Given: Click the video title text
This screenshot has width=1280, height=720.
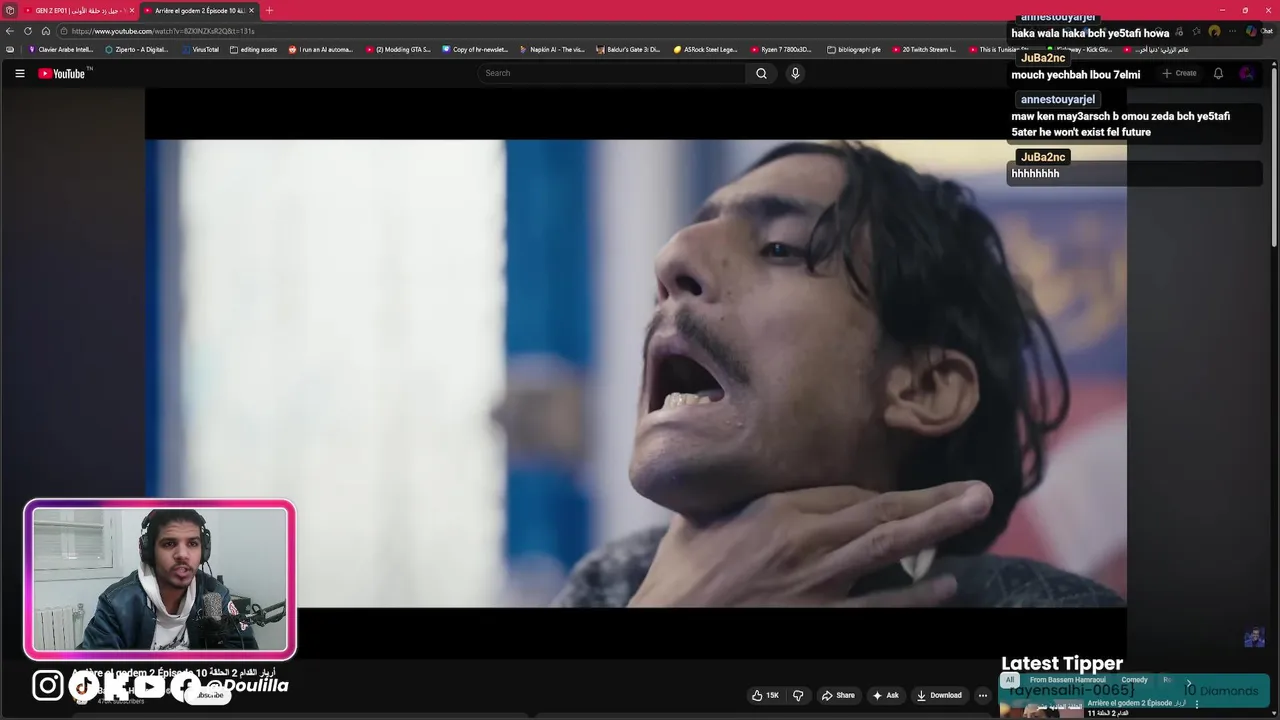Looking at the screenshot, I should pyautogui.click(x=173, y=673).
